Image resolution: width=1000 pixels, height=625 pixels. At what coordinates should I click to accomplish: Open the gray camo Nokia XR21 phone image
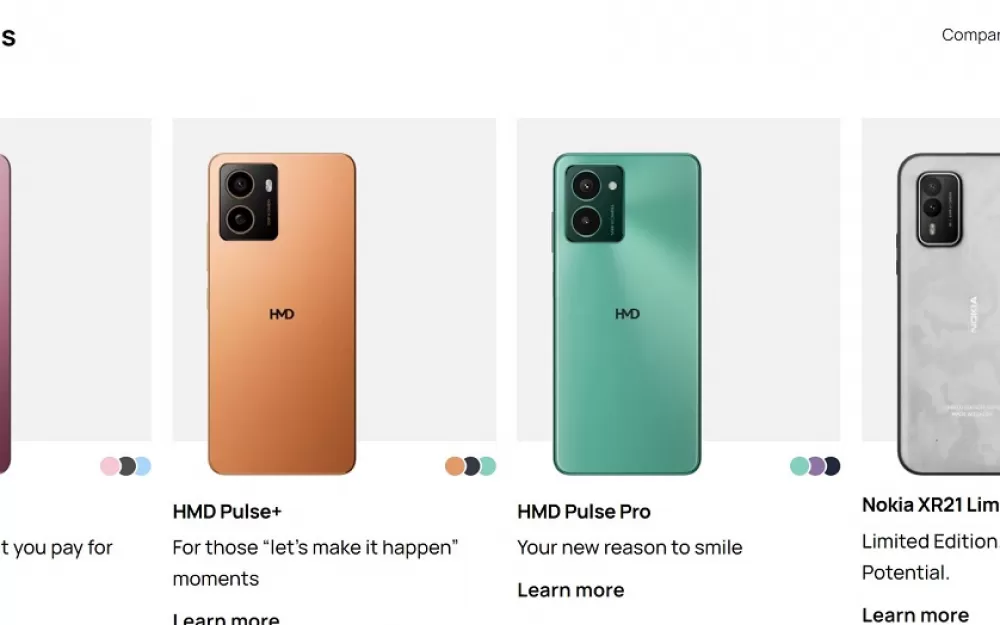pyautogui.click(x=949, y=314)
